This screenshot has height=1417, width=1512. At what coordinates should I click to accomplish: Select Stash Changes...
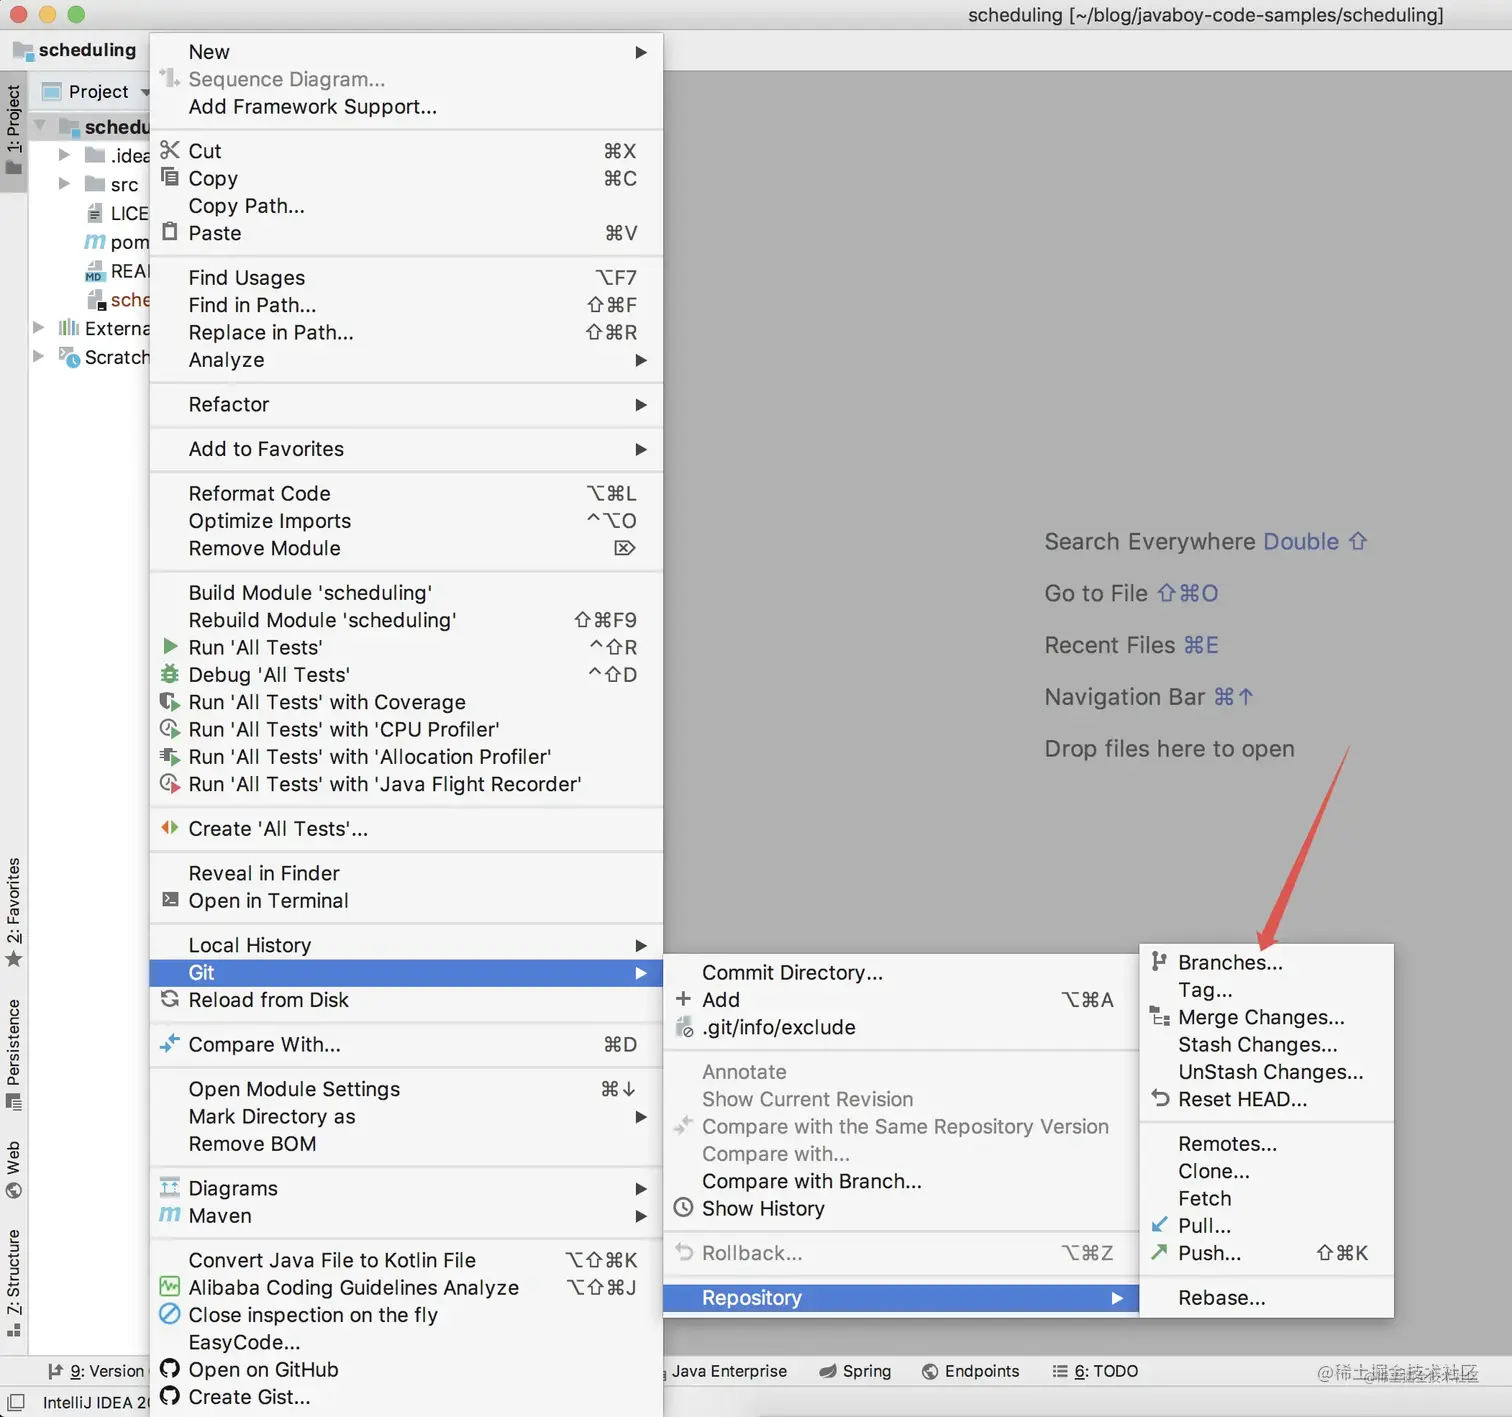1266,1044
